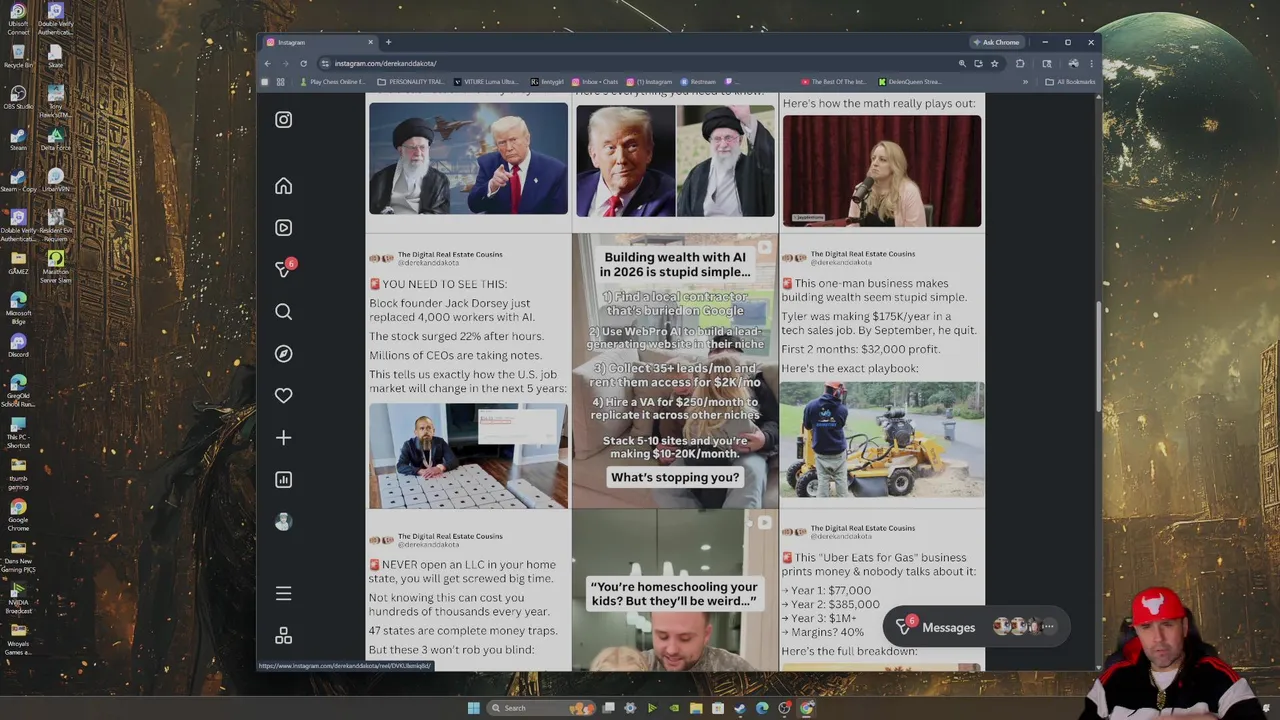
Task: Open All Bookmarks folder
Action: [1070, 82]
